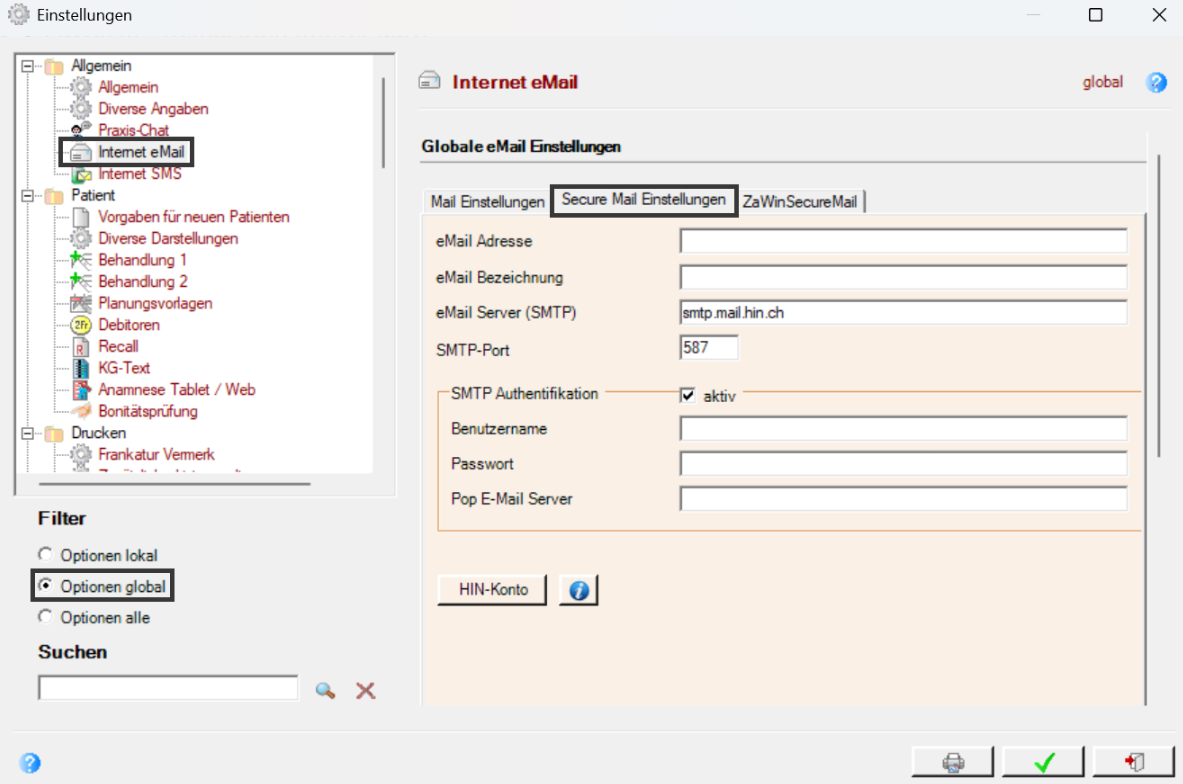This screenshot has width=1183, height=784.
Task: Select the Optionen alle radio button
Action: point(45,616)
